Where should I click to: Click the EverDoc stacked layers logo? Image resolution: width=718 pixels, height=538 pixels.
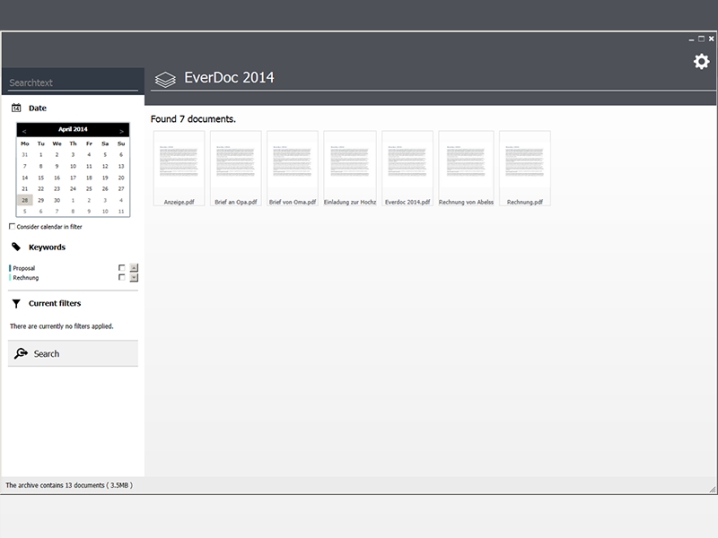click(x=165, y=79)
